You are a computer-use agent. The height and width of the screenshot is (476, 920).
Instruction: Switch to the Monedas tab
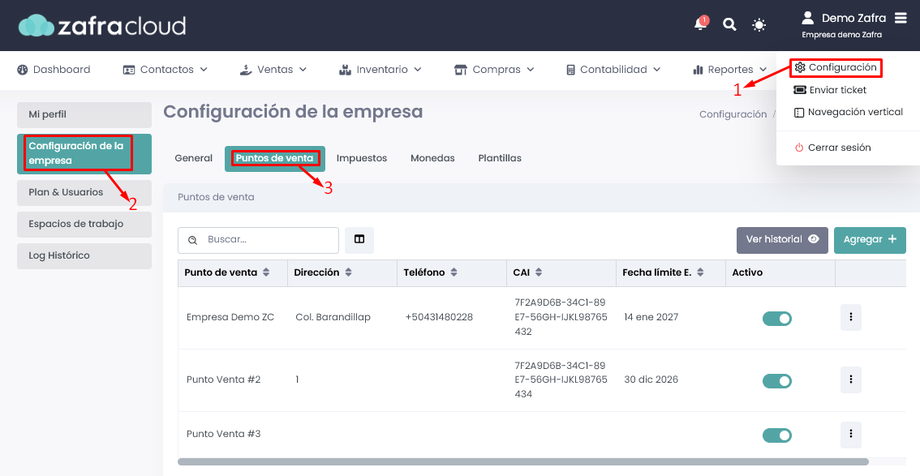[432, 158]
